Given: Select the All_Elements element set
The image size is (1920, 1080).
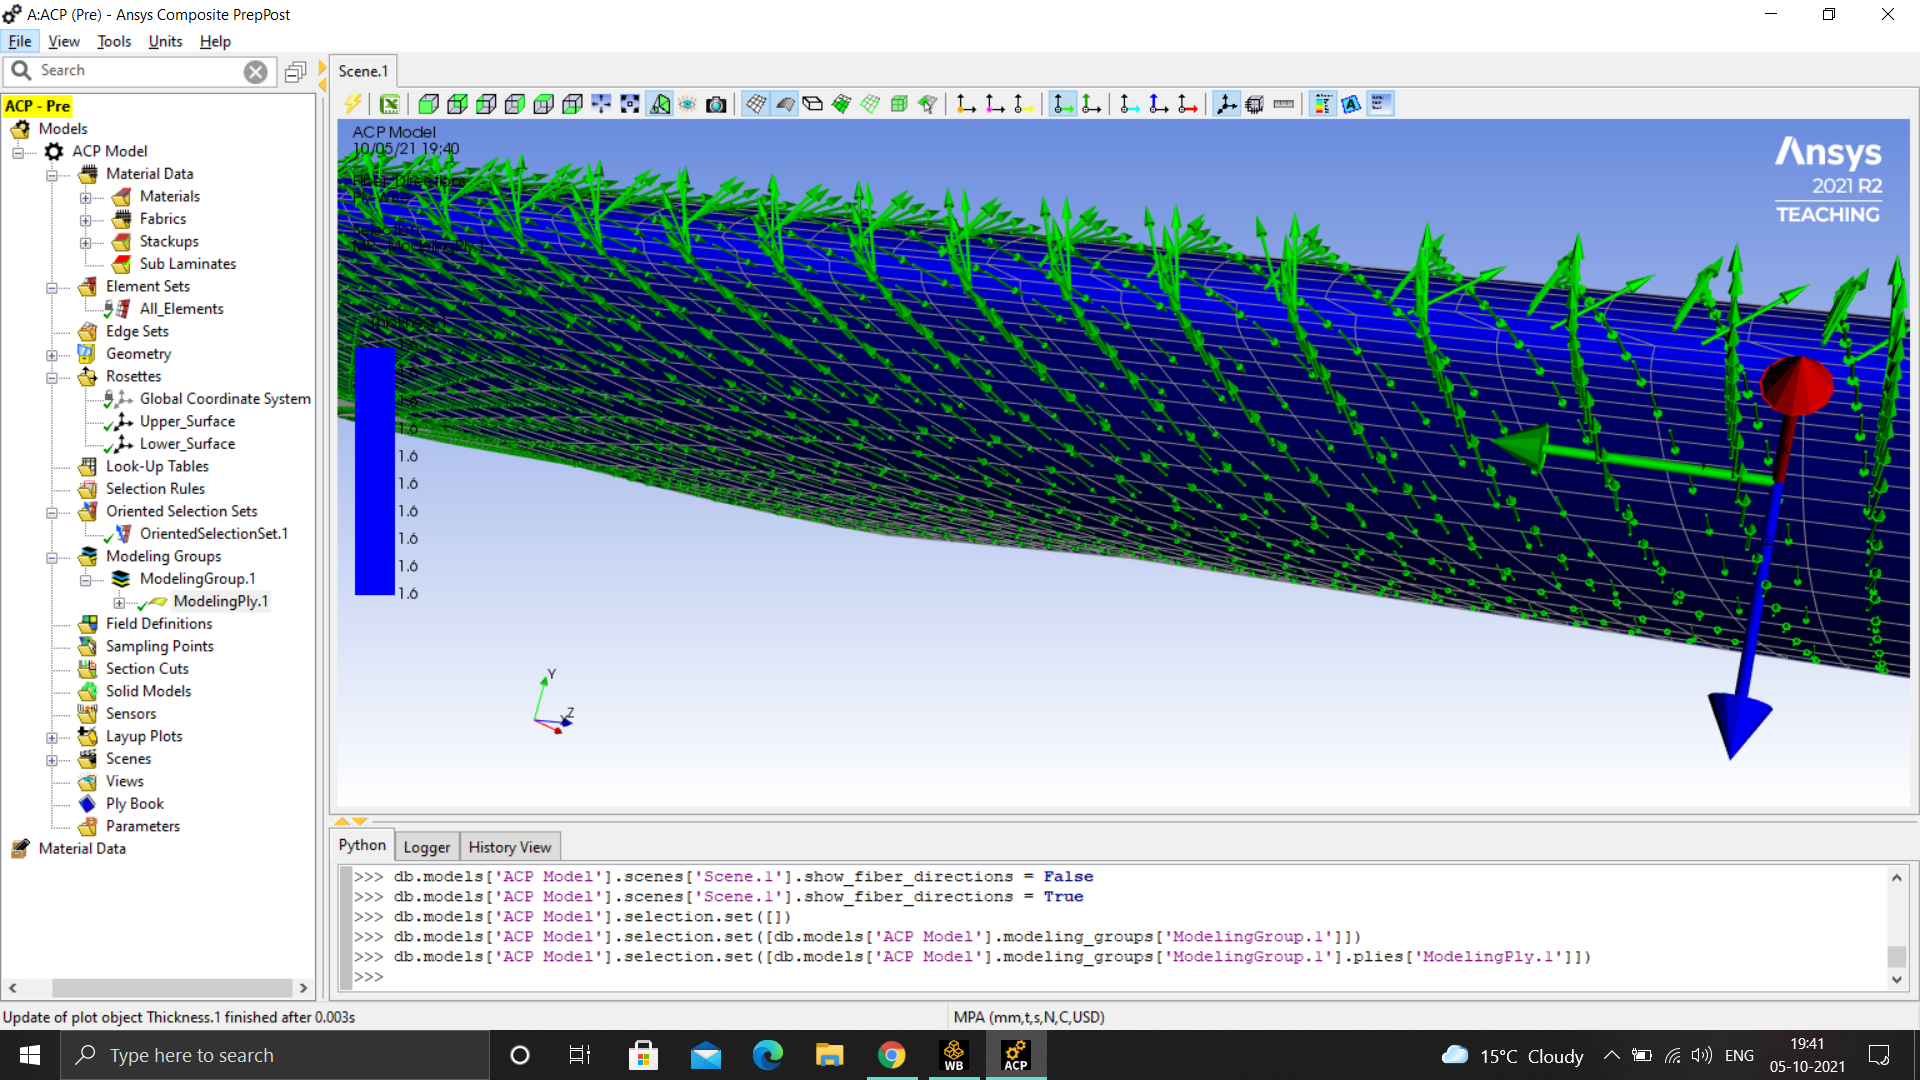Looking at the screenshot, I should tap(181, 309).
